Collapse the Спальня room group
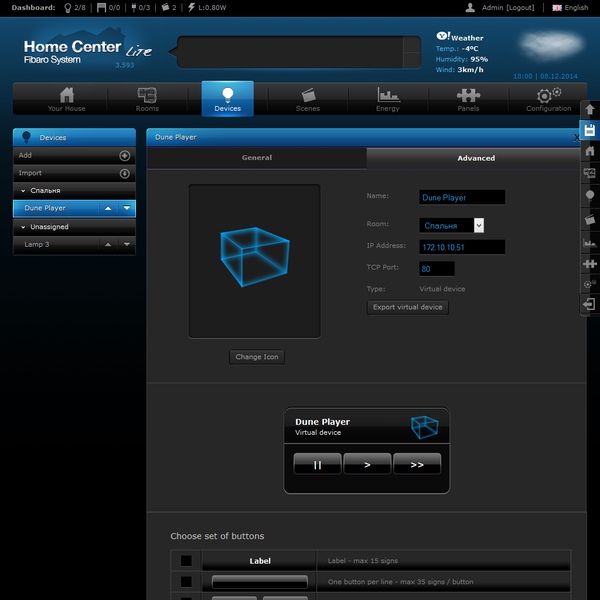 pos(23,191)
